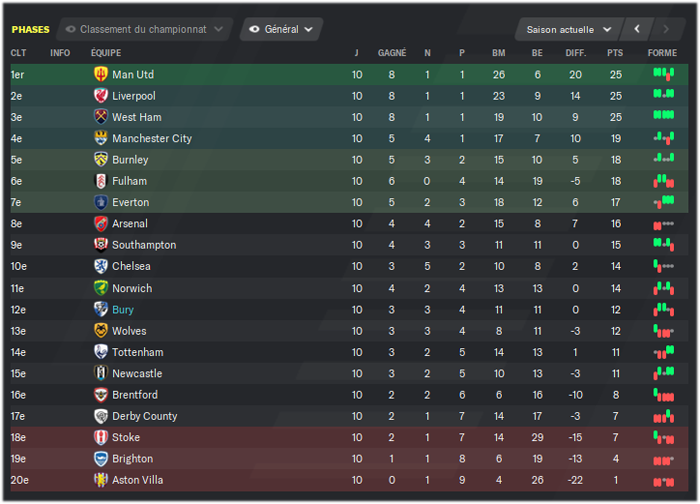Select the PHASES tab
Viewport: 700px width, 504px height.
pos(30,29)
